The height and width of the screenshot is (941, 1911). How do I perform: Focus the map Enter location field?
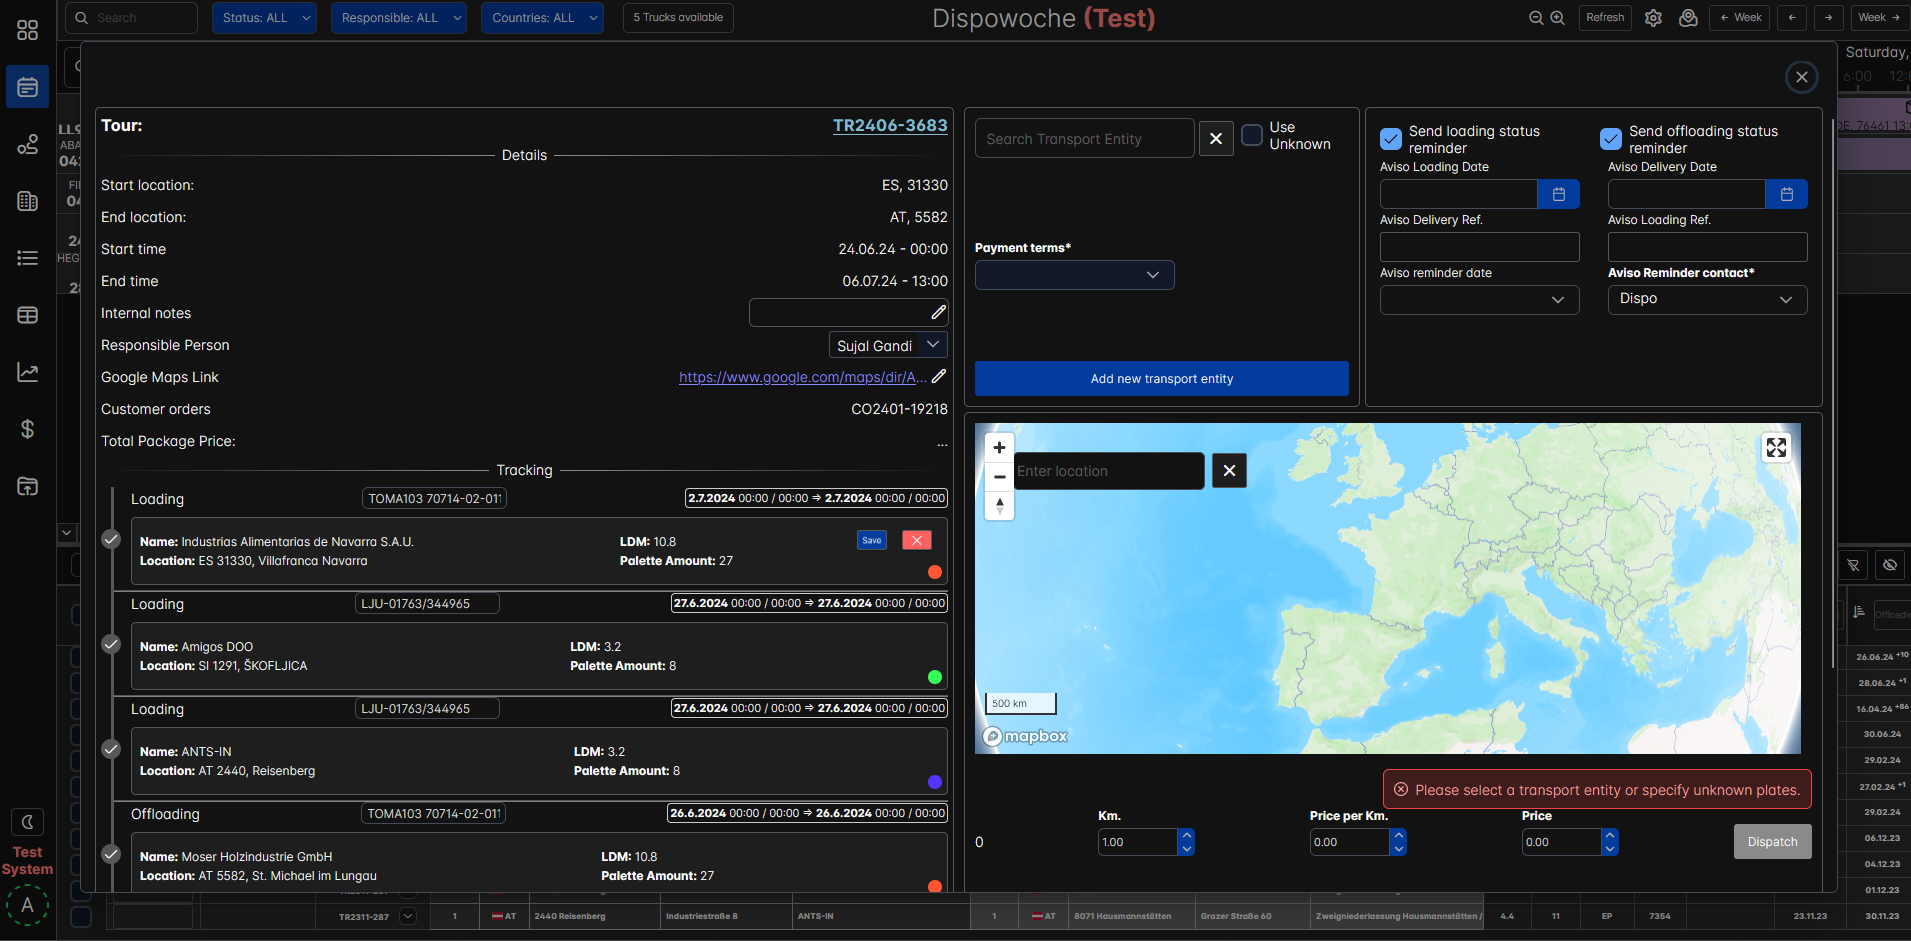tap(1108, 471)
